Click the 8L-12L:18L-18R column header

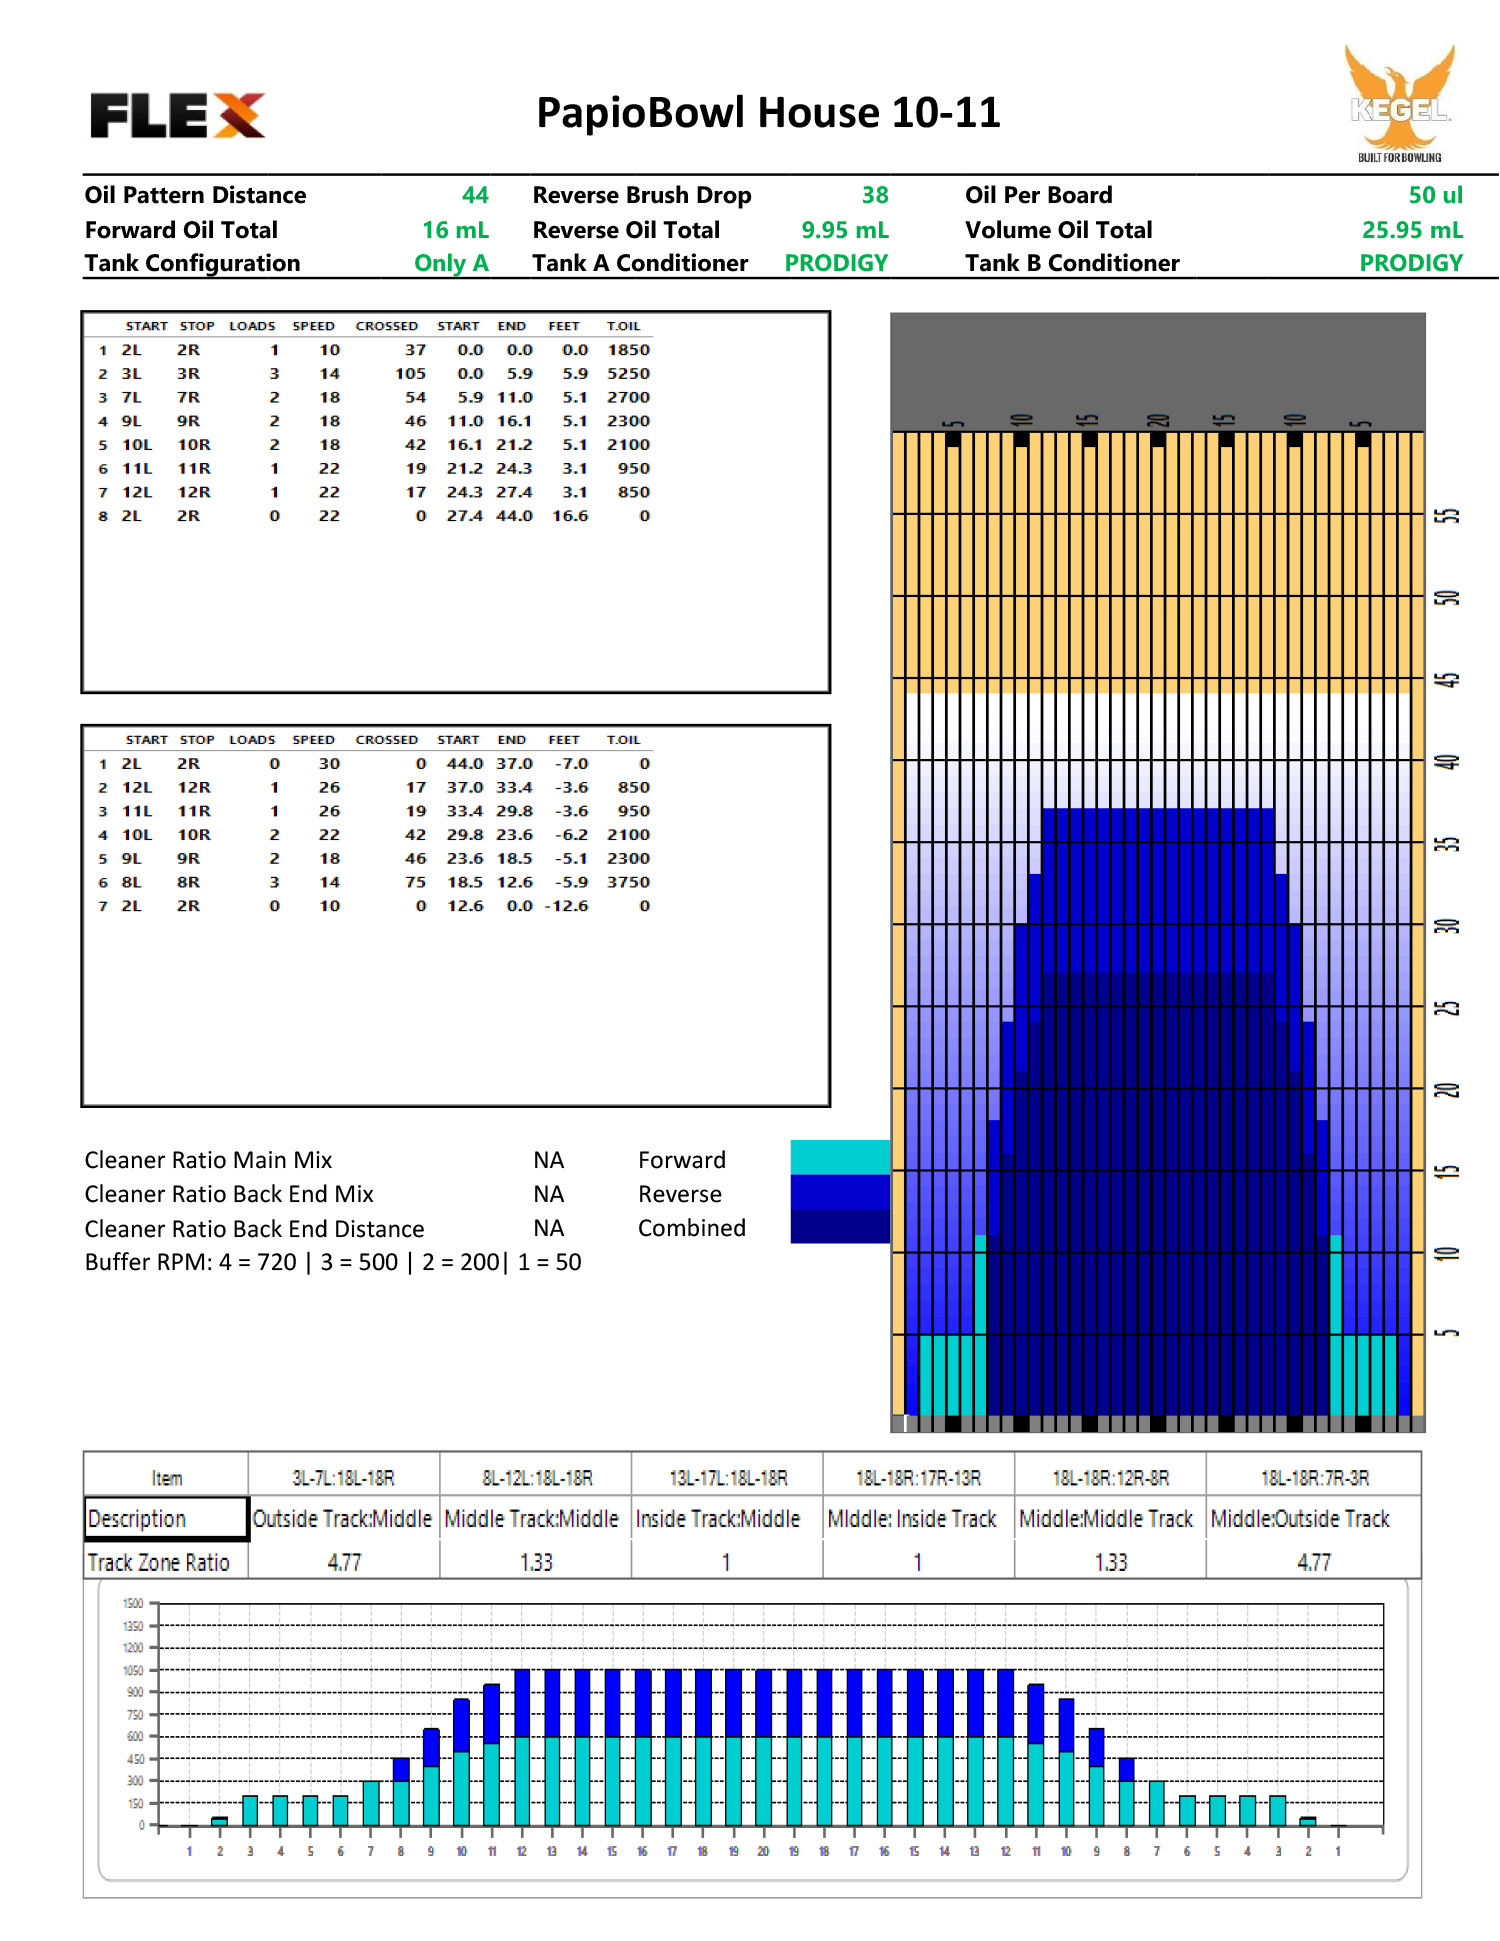coord(536,1478)
